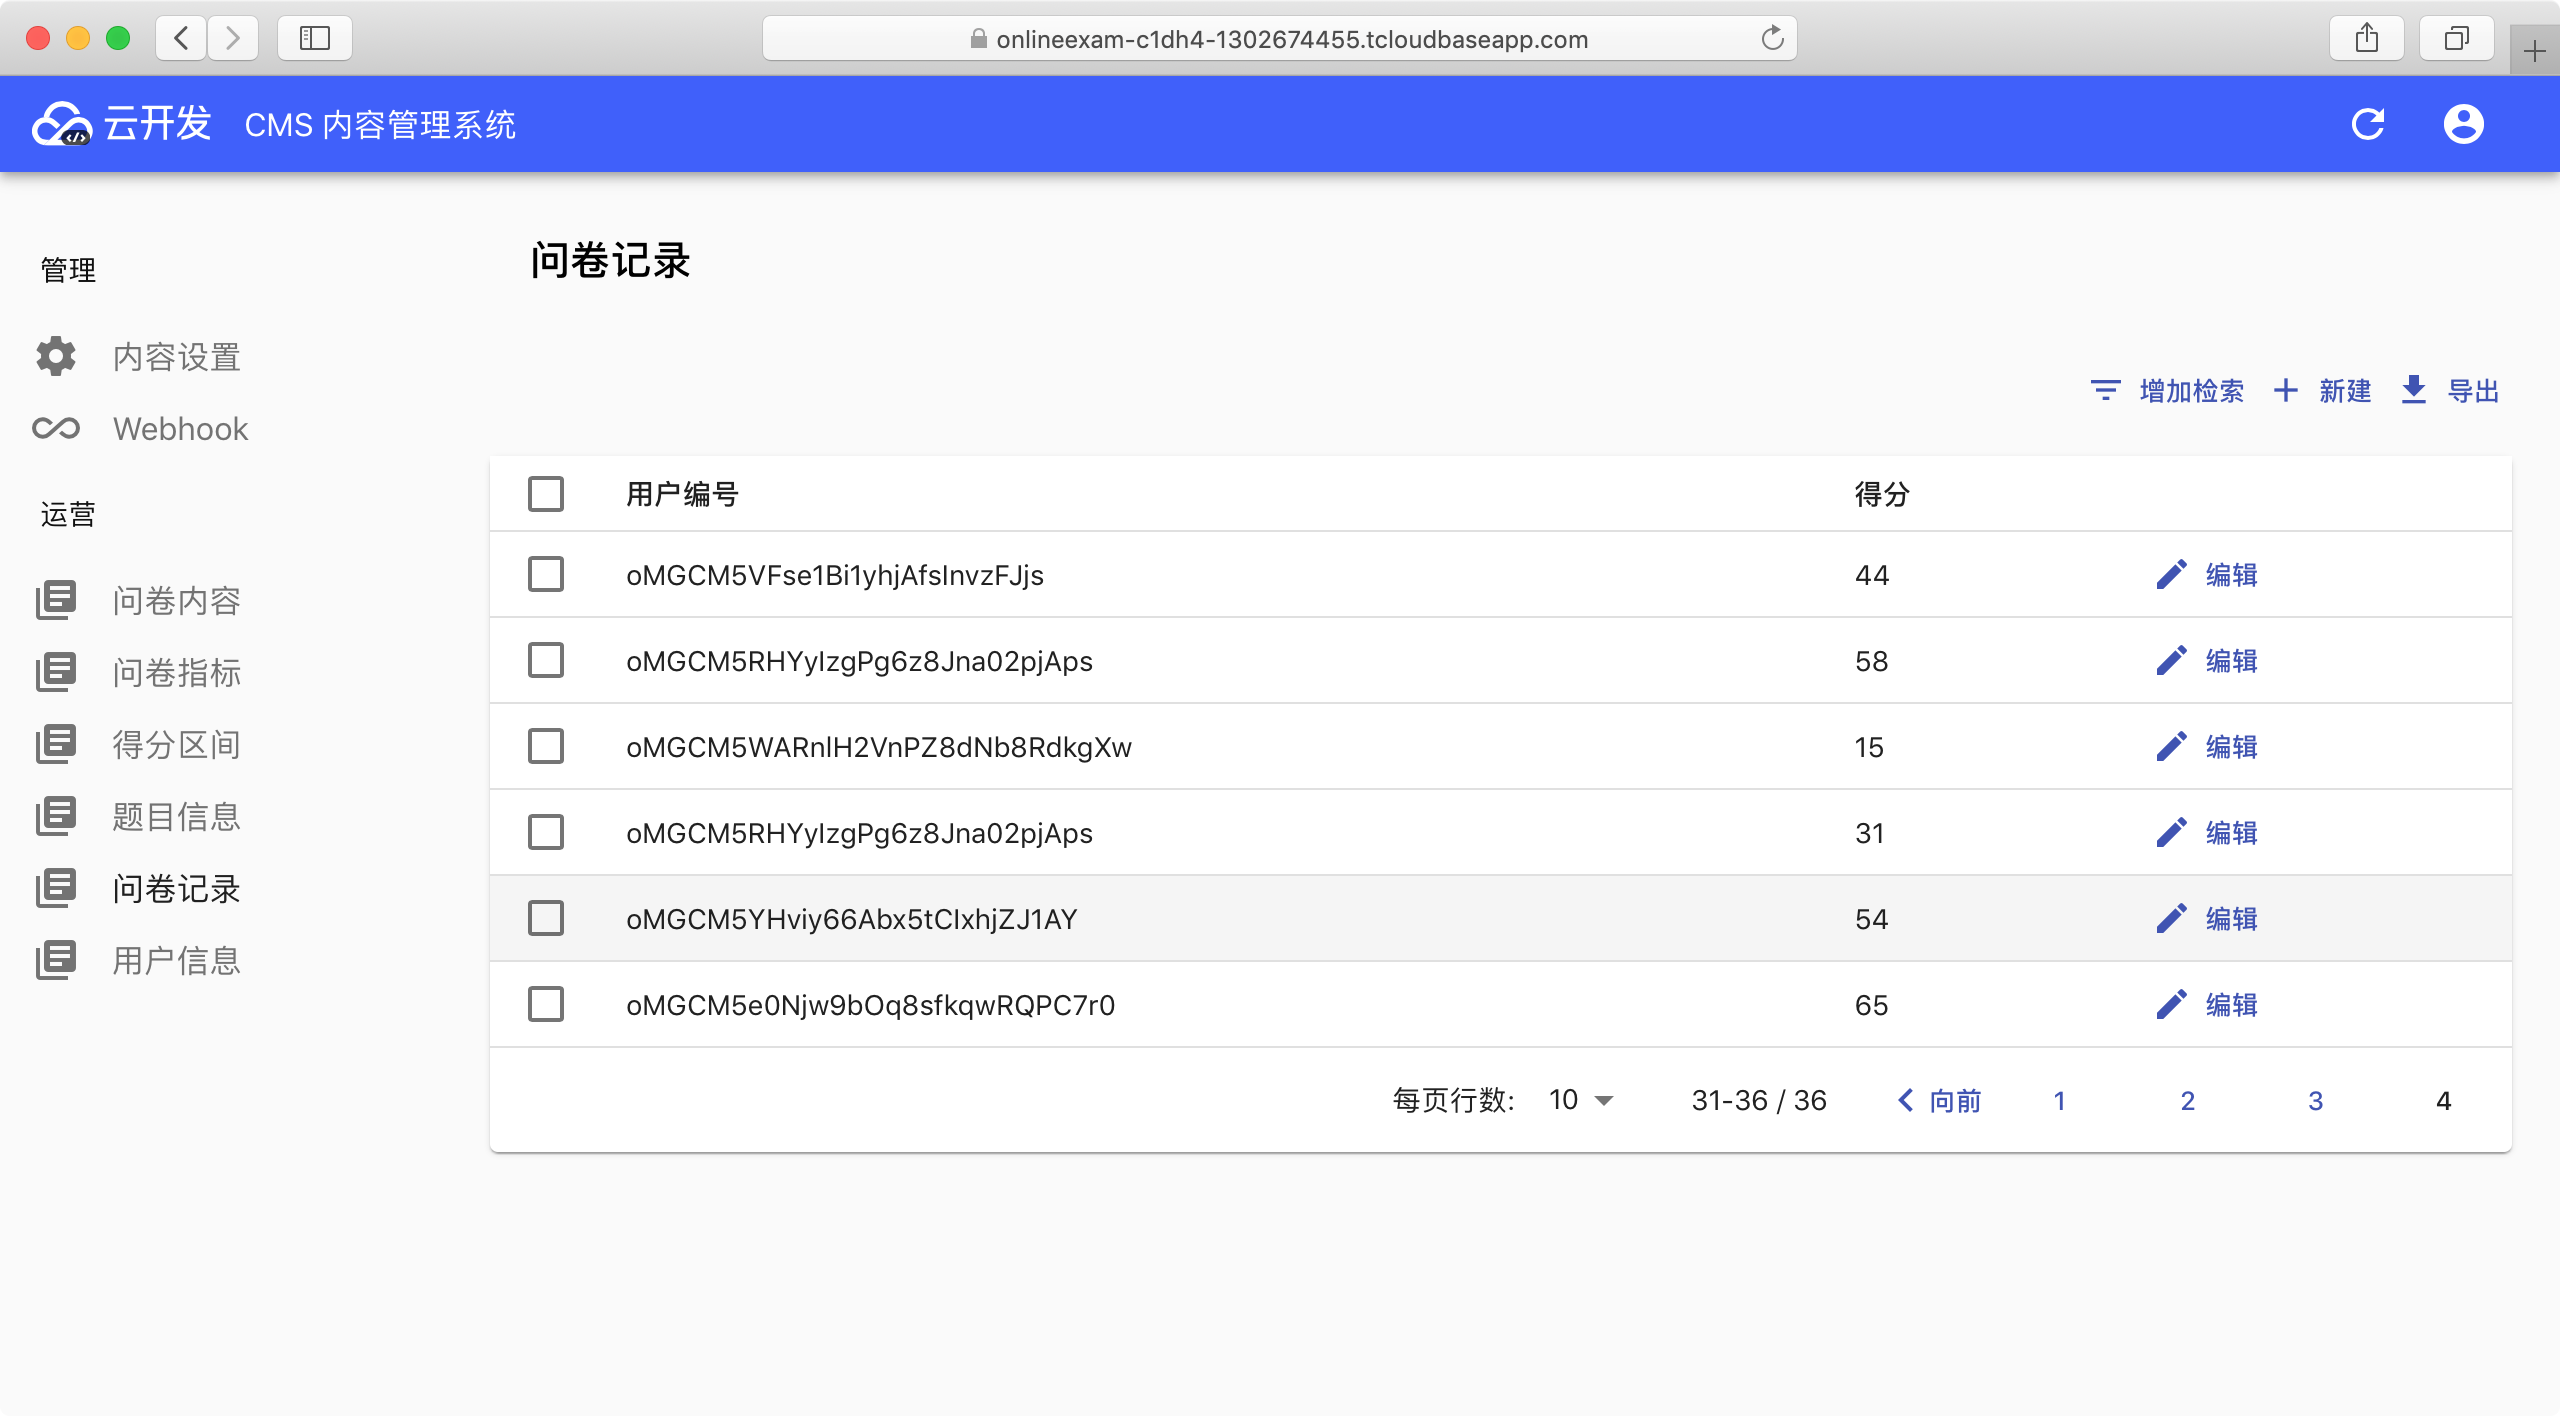Expand the rows-per-page 10 dropdown
The height and width of the screenshot is (1416, 2560).
(x=1581, y=1100)
